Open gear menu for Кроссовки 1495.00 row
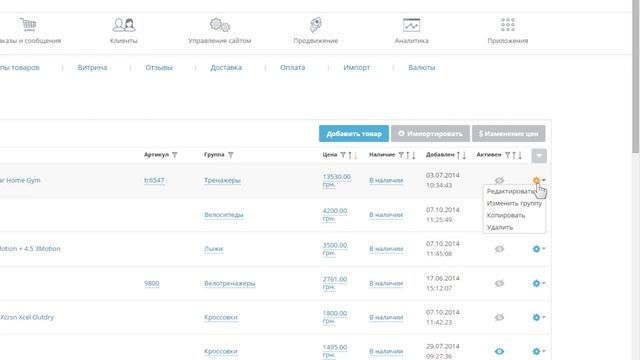This screenshot has height=360, width=640. coord(538,351)
